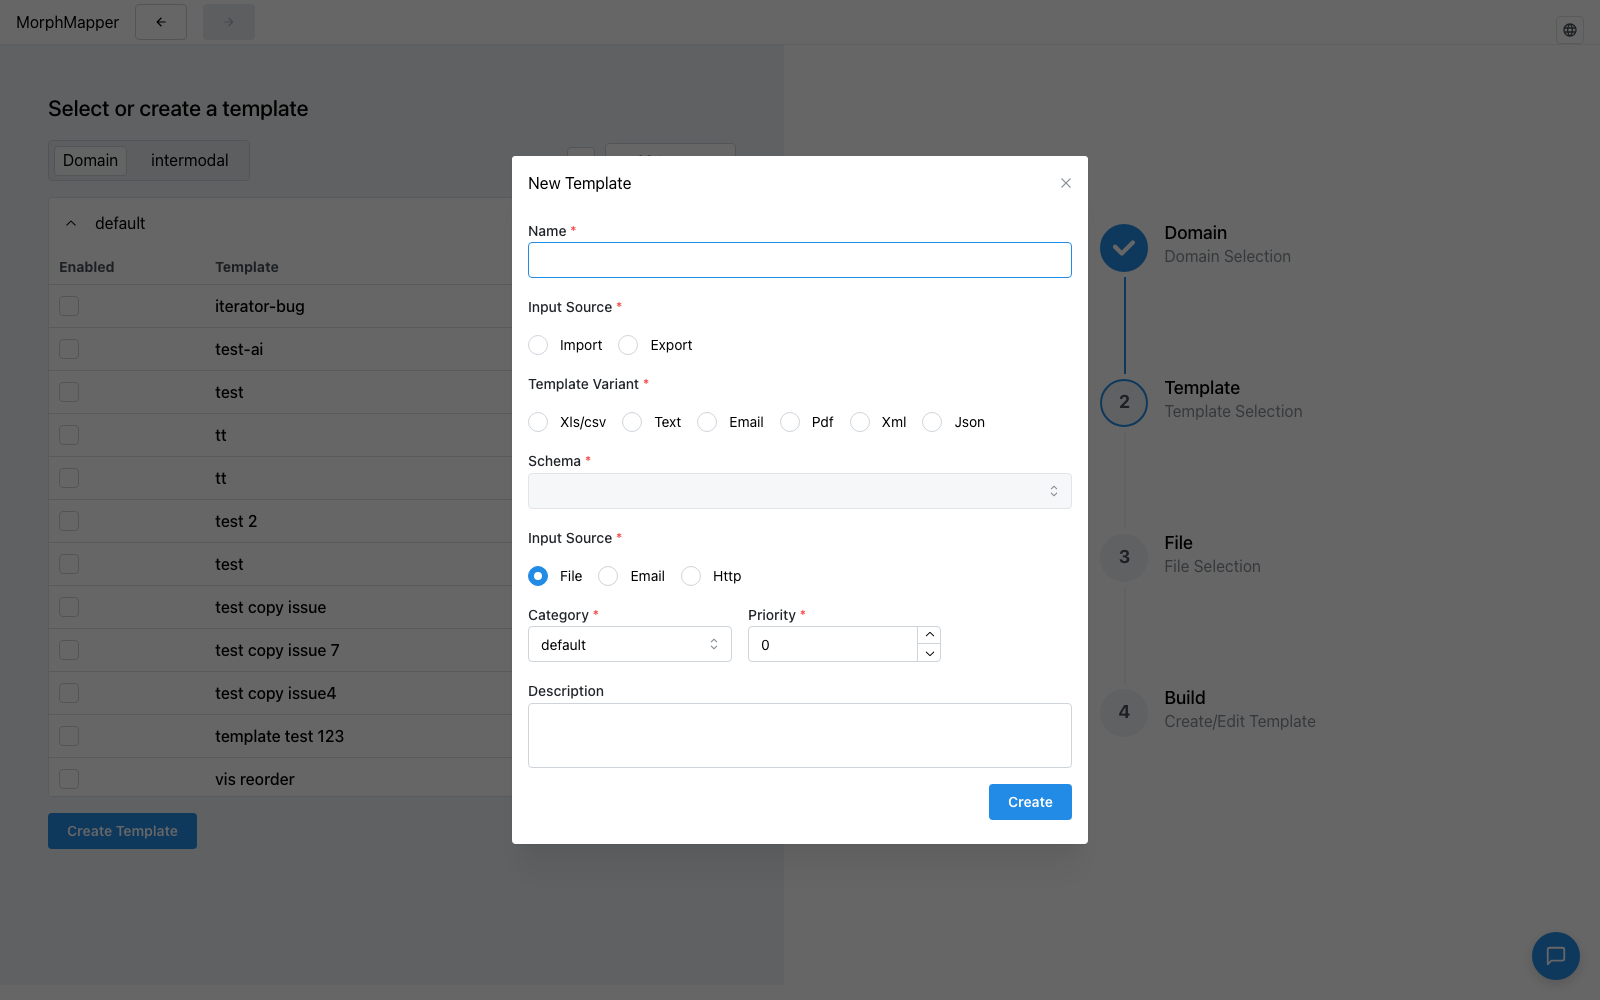Open the Schema dropdown
Image resolution: width=1600 pixels, height=1000 pixels.
[800, 491]
